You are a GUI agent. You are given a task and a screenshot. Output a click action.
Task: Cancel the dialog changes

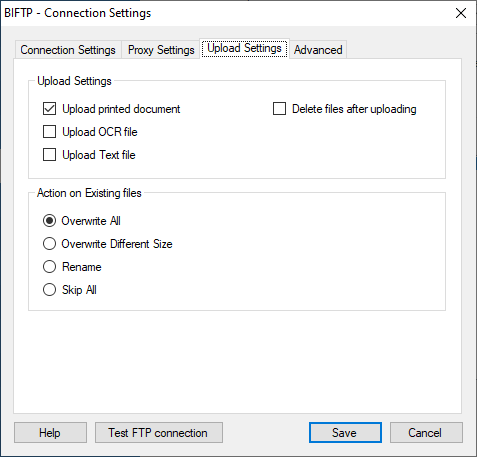tap(426, 433)
